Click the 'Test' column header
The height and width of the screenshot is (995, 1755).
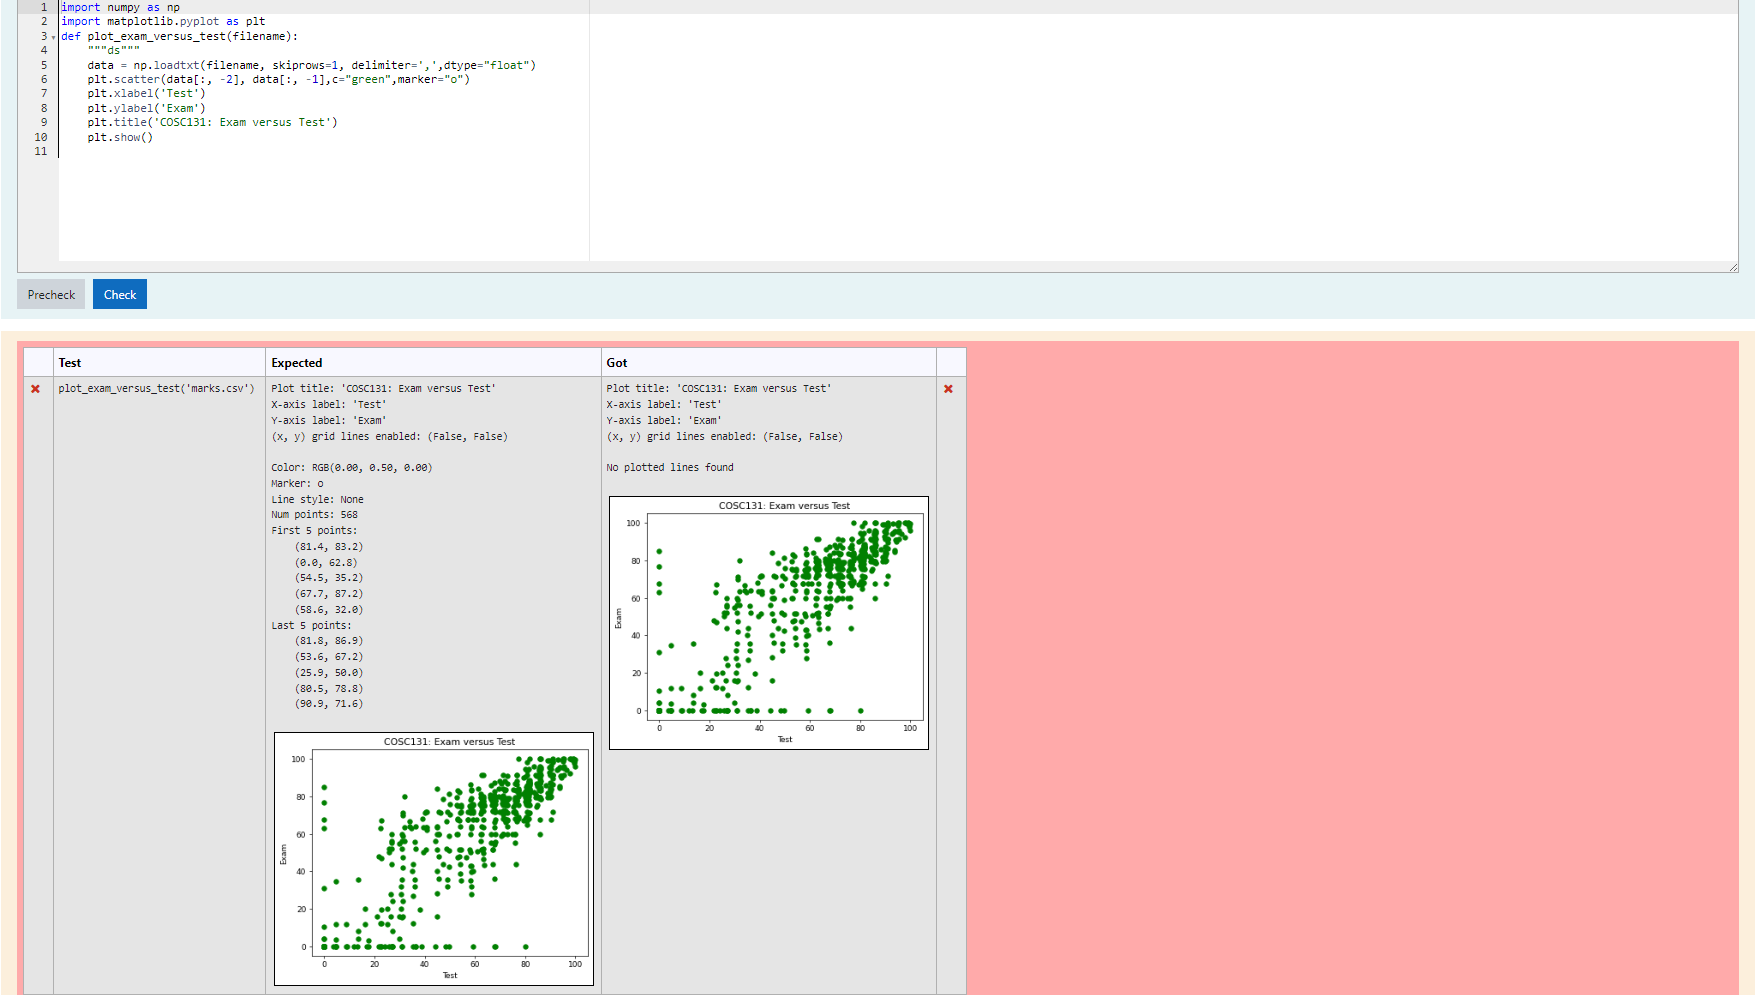click(70, 363)
